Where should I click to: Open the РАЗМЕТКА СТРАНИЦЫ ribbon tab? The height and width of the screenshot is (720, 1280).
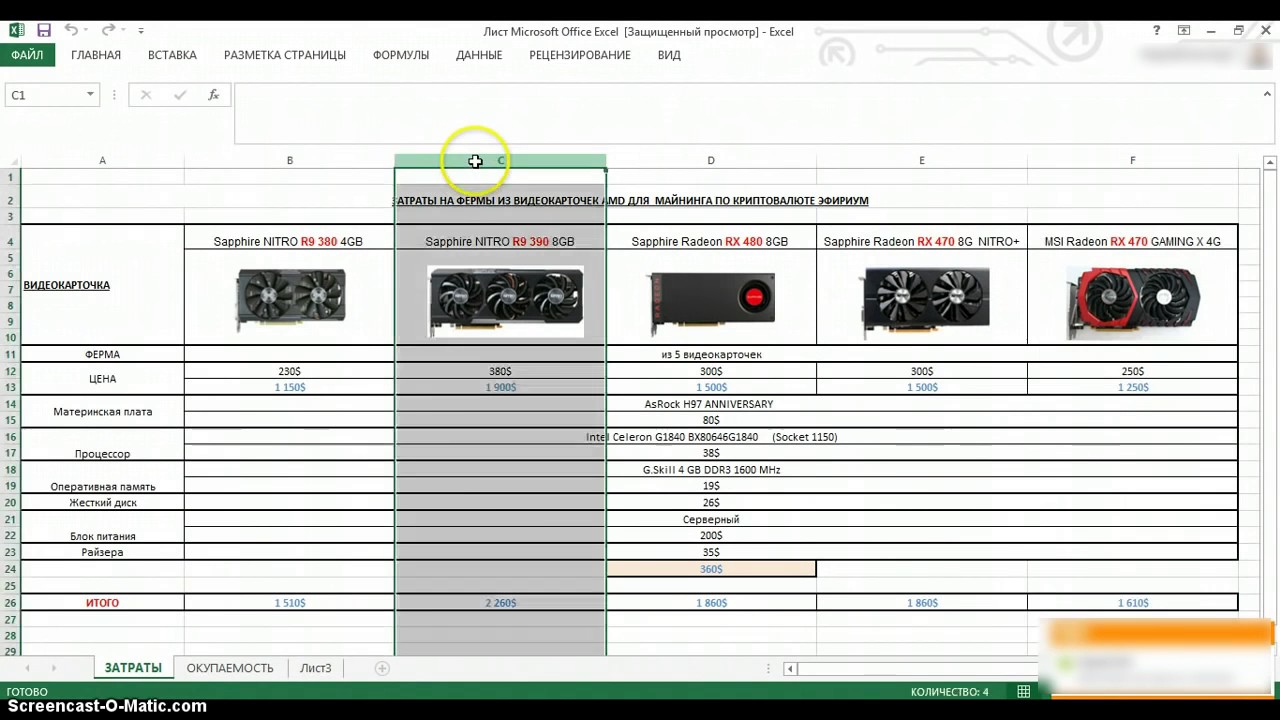[x=285, y=55]
